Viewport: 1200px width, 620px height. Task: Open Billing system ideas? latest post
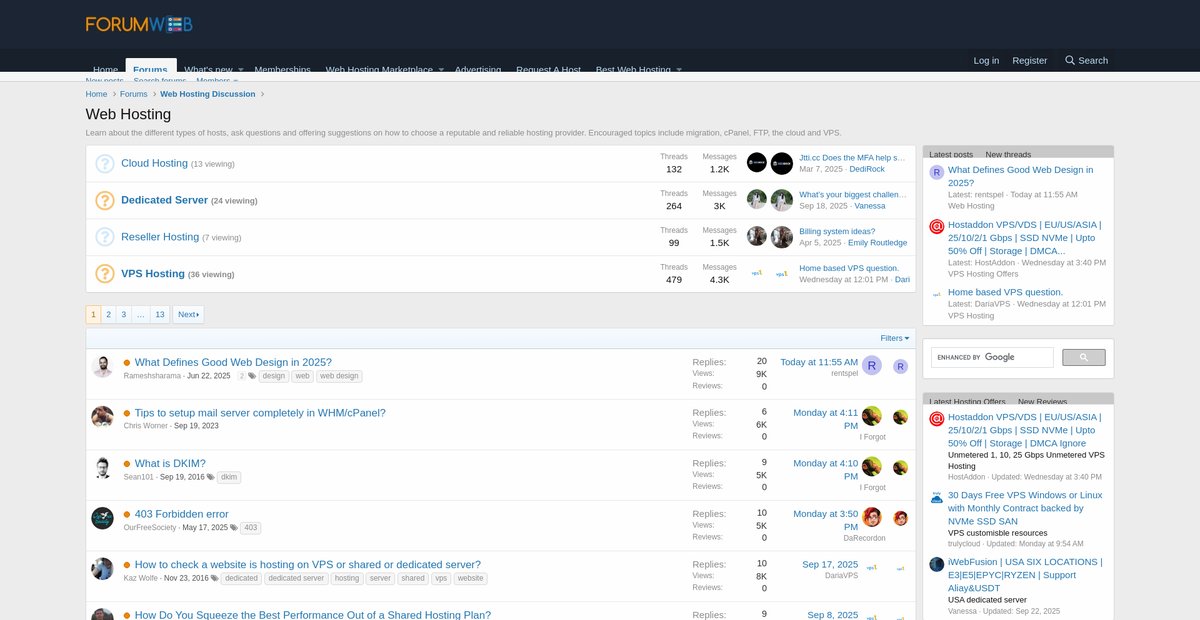(837, 231)
